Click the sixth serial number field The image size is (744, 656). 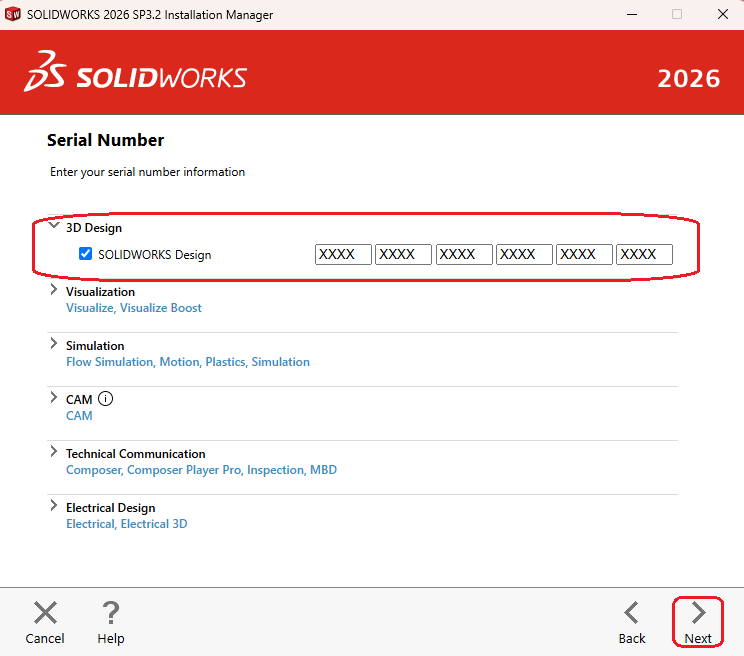coord(644,254)
